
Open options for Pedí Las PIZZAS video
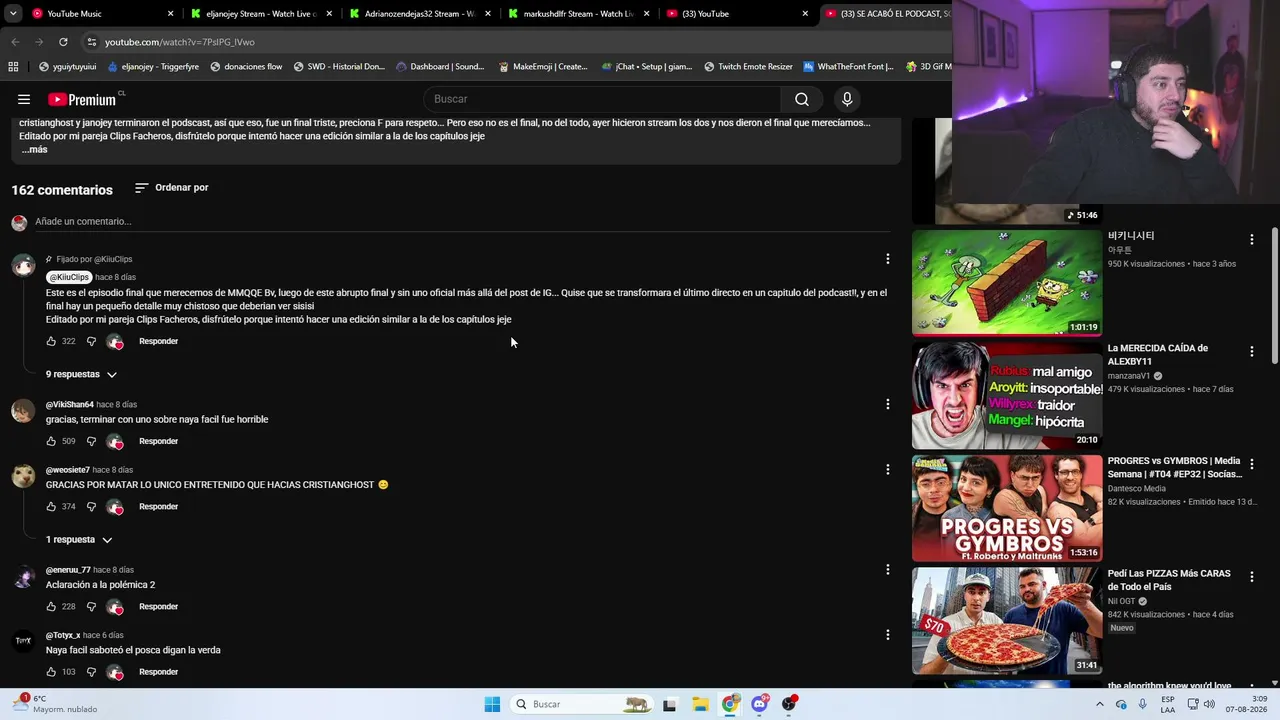(1251, 577)
